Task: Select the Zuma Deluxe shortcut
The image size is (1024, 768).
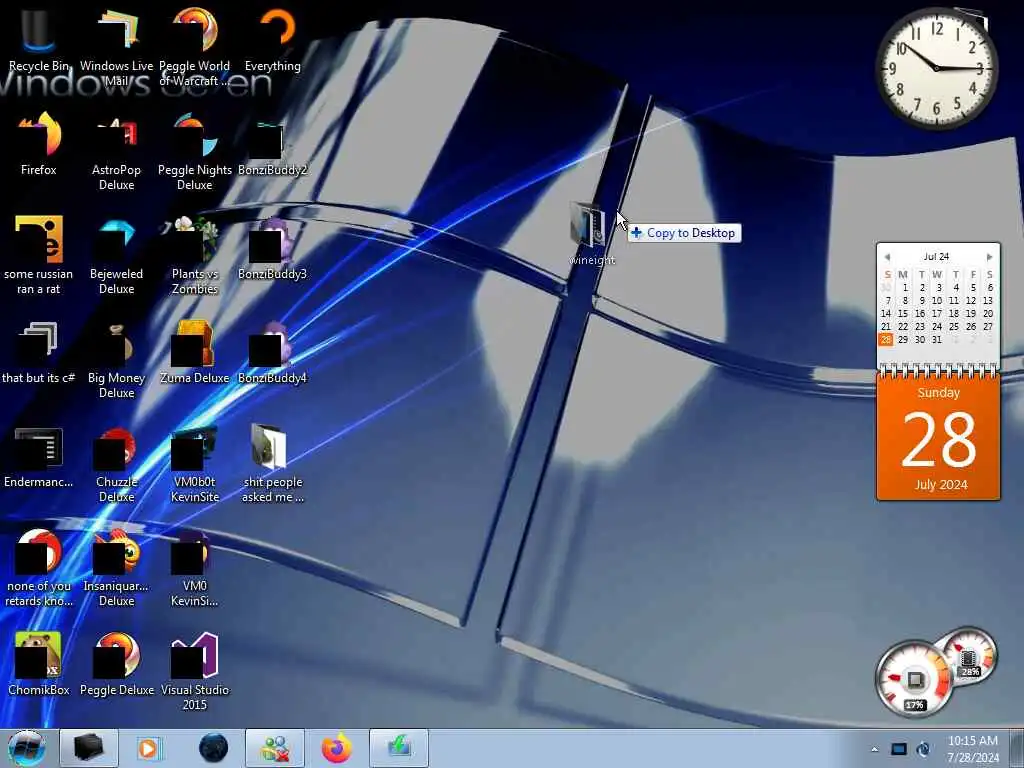Action: coord(195,351)
